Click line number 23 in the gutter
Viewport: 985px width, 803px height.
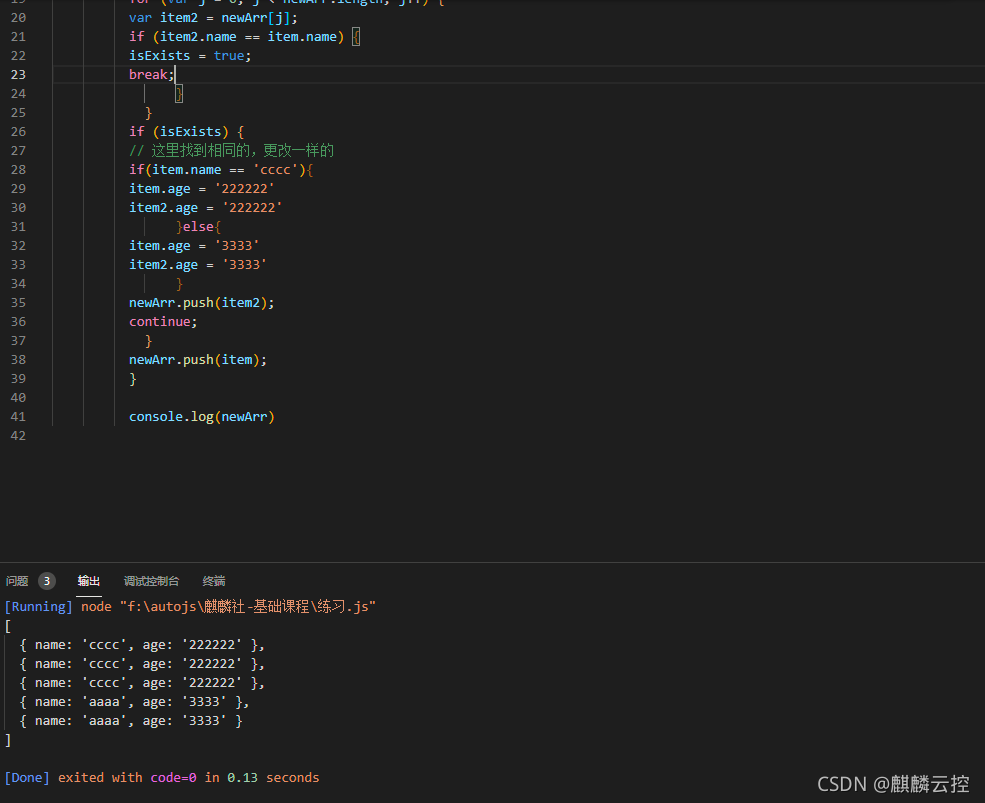pos(18,74)
